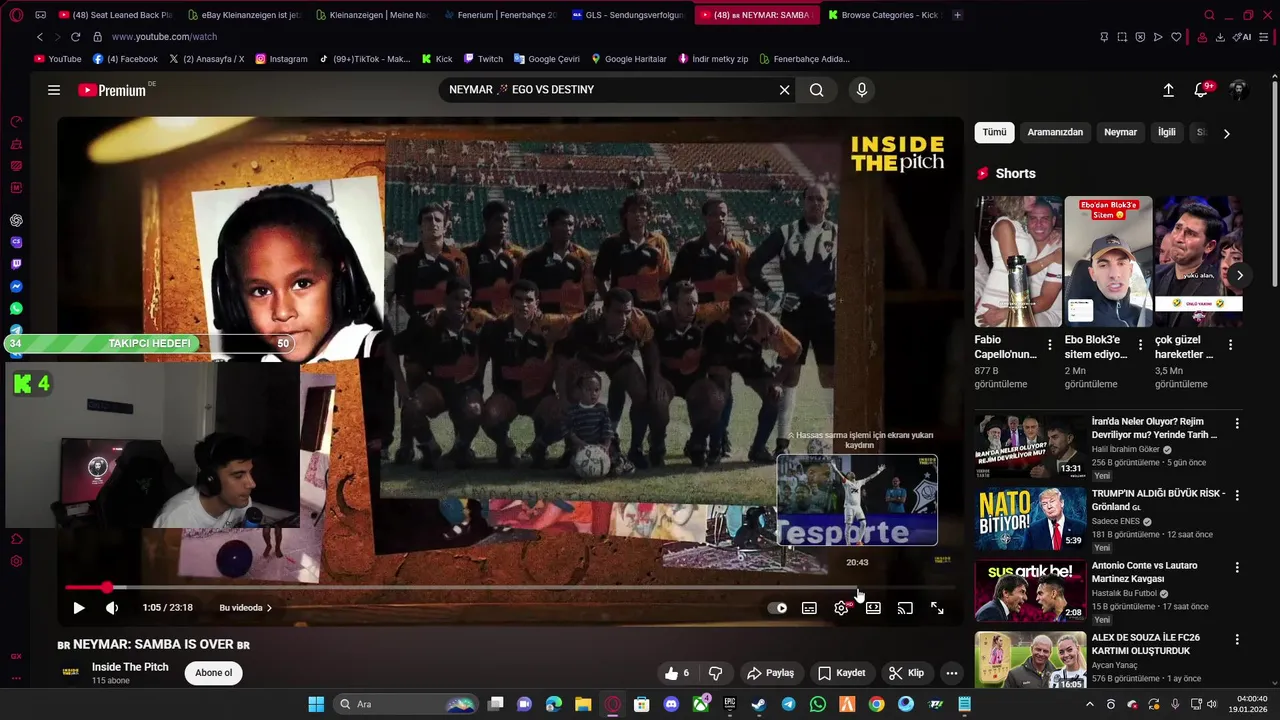
Task: Open 'Ebo Blok3'e sitem' short thumbnail
Action: coord(1108,261)
